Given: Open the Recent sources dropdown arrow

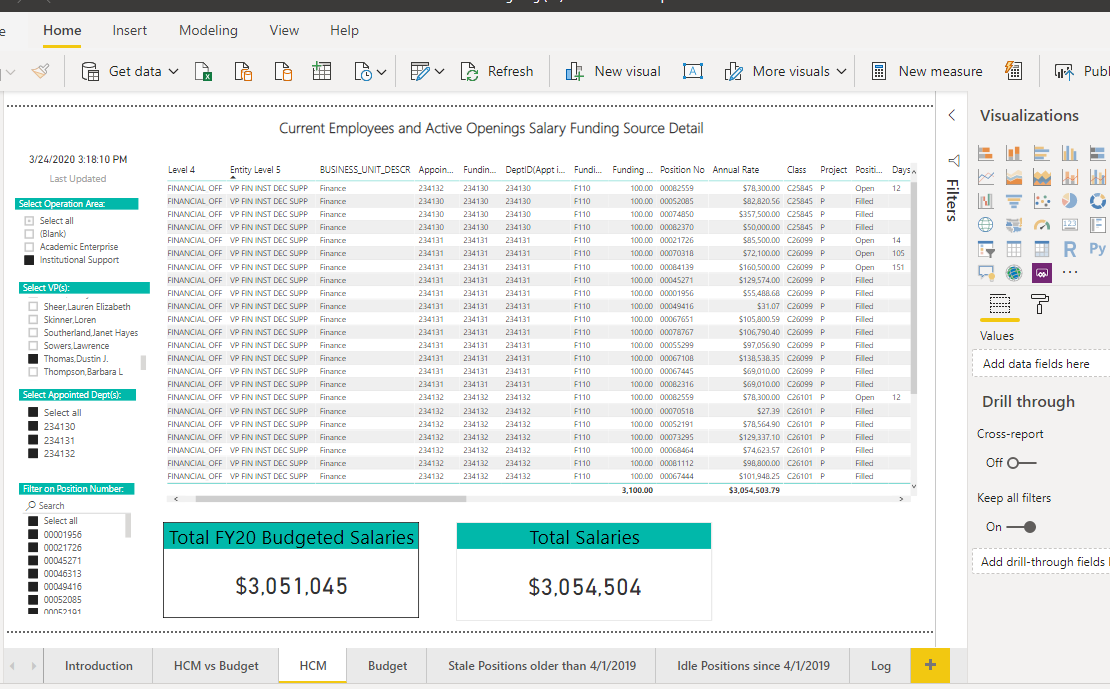Looking at the screenshot, I should tap(382, 72).
